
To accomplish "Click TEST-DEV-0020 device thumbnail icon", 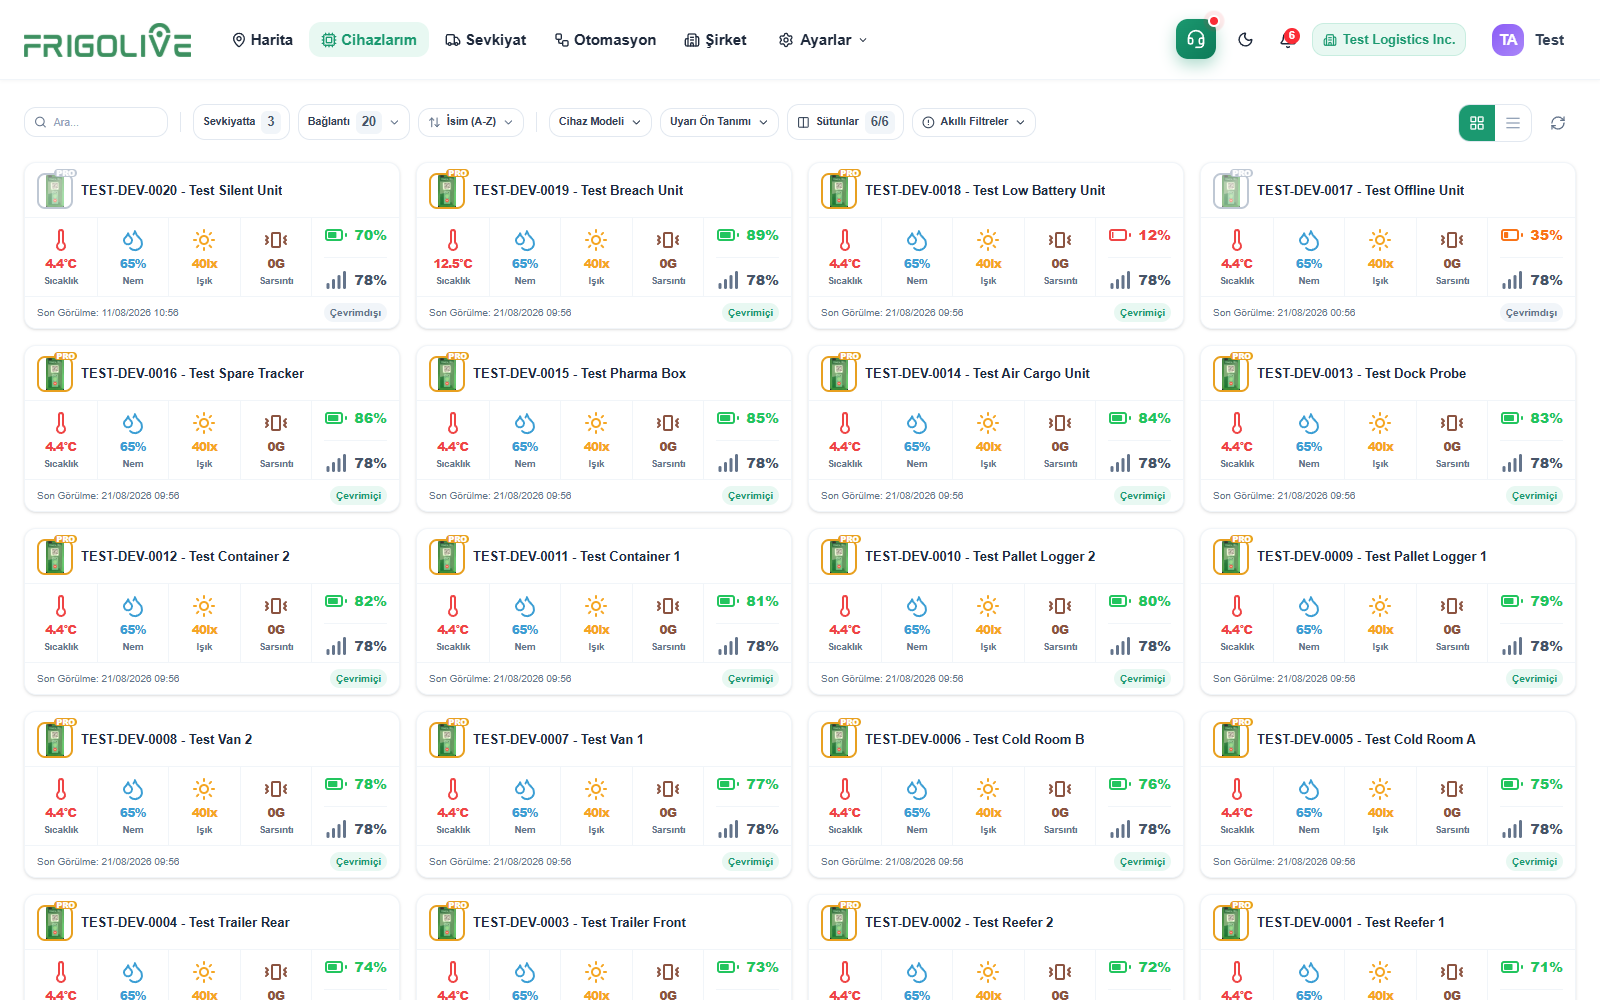I will click(x=55, y=190).
